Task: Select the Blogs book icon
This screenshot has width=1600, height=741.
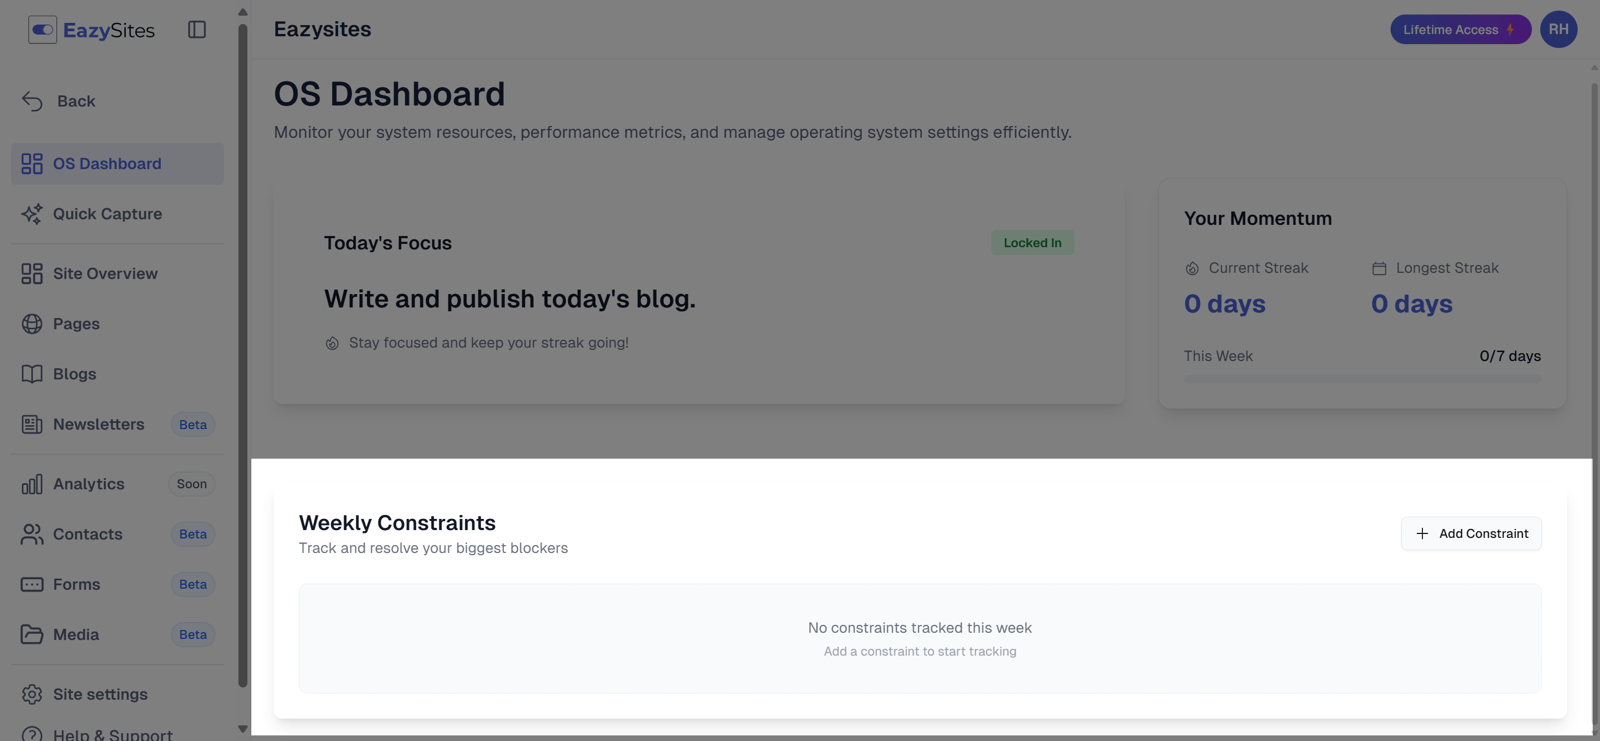Action: pyautogui.click(x=31, y=373)
